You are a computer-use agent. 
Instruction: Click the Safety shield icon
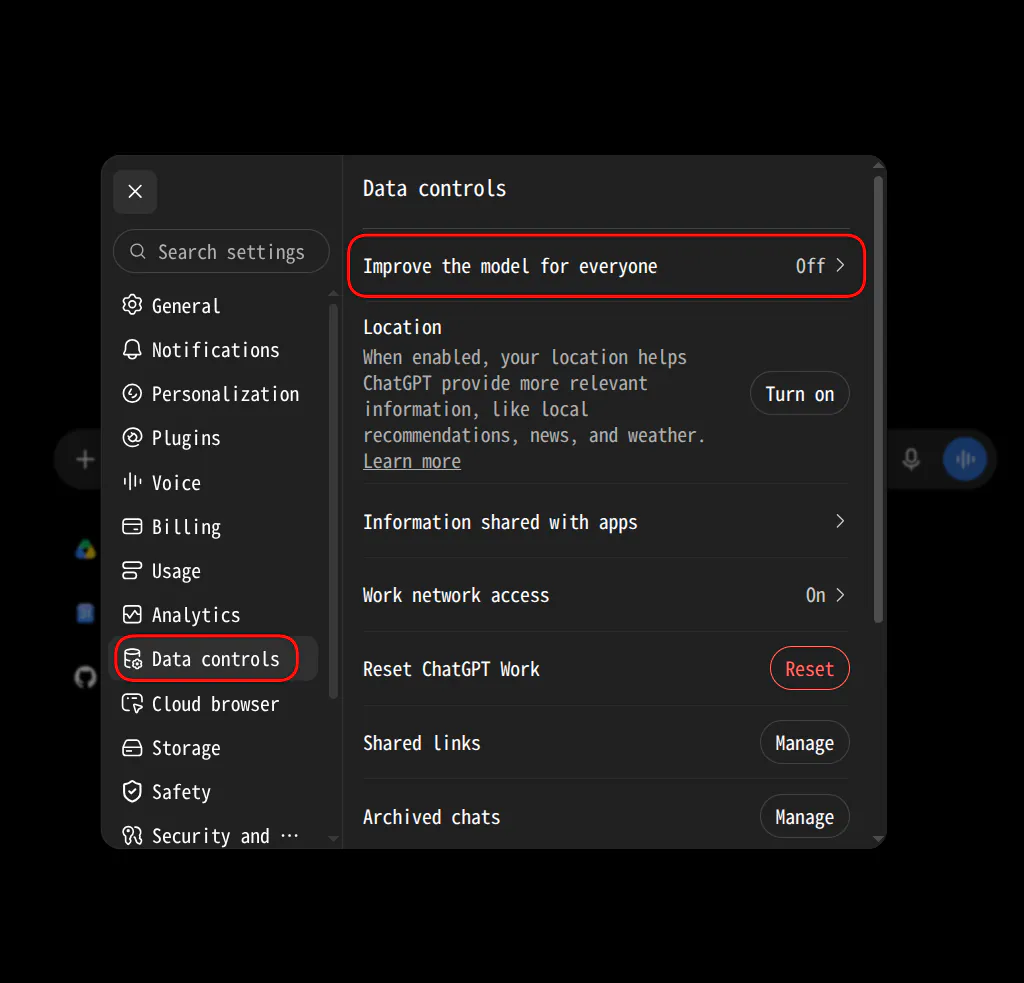click(x=132, y=792)
